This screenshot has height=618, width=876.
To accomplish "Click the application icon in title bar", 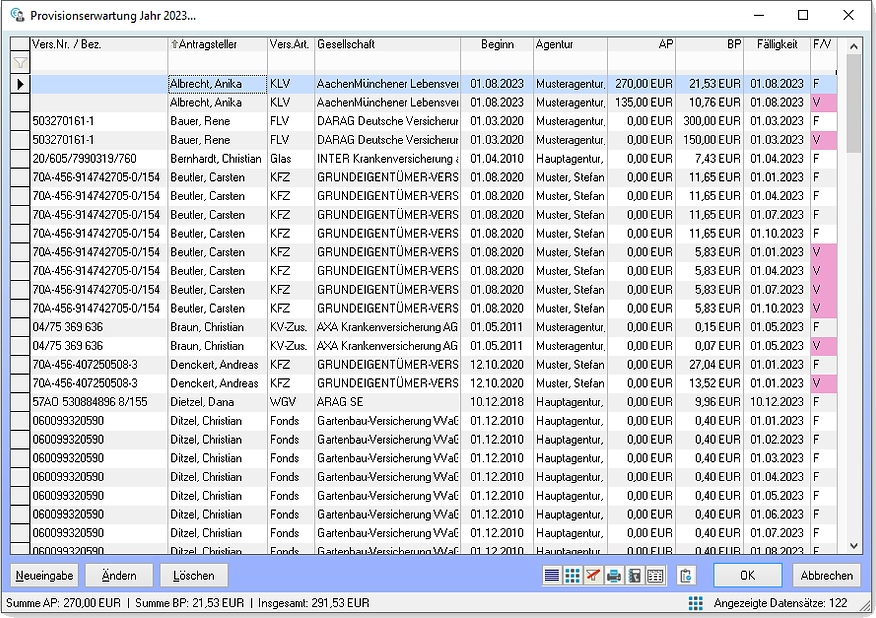I will (17, 15).
